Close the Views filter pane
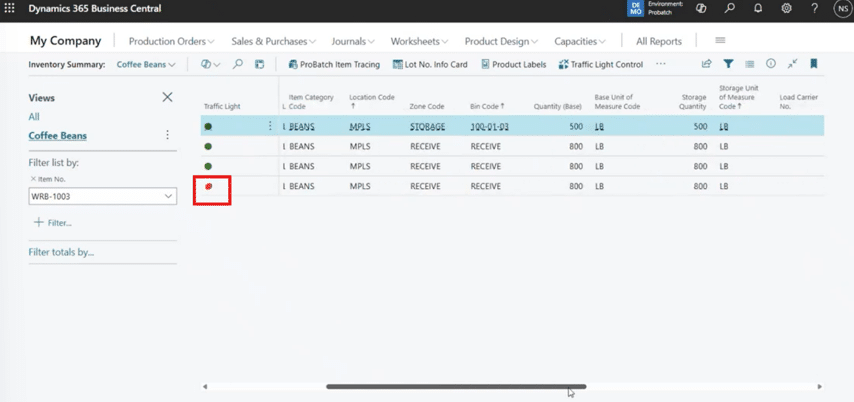The height and width of the screenshot is (402, 854). tap(167, 97)
